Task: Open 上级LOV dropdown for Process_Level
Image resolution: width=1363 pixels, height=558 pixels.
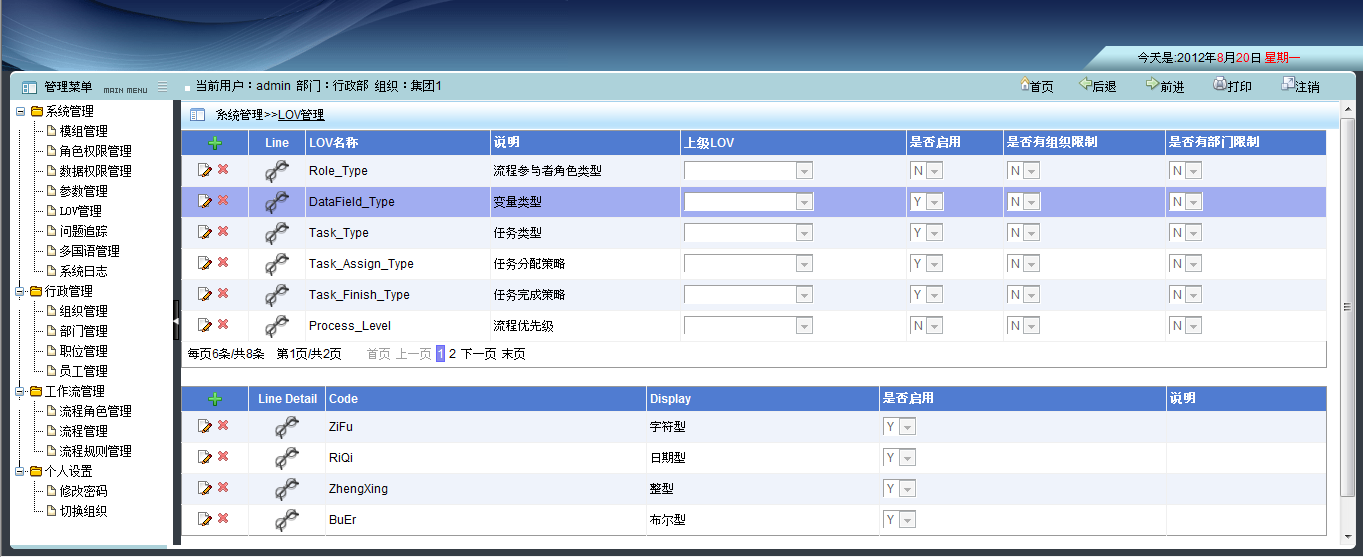Action: point(748,326)
